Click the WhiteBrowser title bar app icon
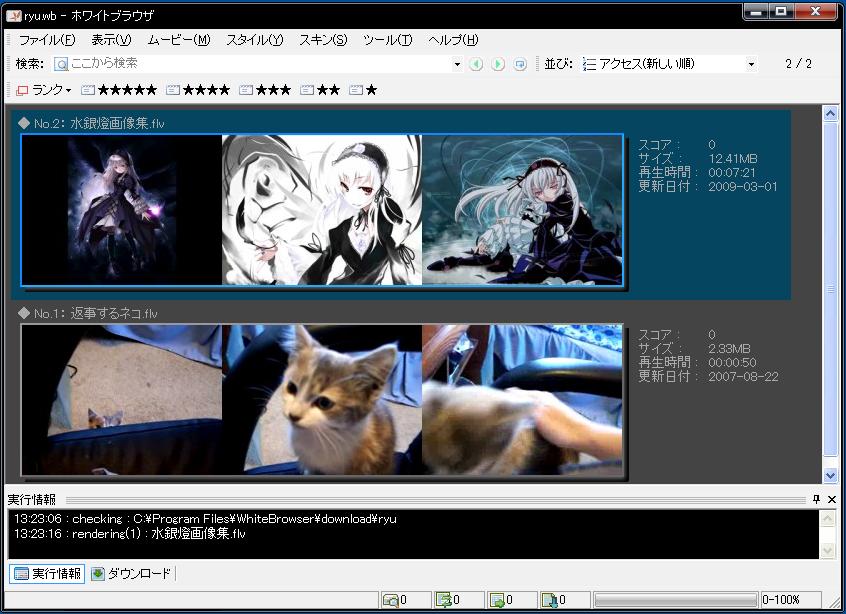846x614 pixels. [x=13, y=16]
